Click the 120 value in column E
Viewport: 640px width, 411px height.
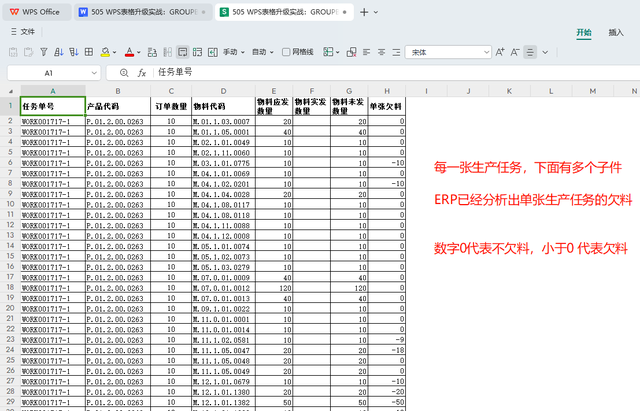tap(274, 288)
